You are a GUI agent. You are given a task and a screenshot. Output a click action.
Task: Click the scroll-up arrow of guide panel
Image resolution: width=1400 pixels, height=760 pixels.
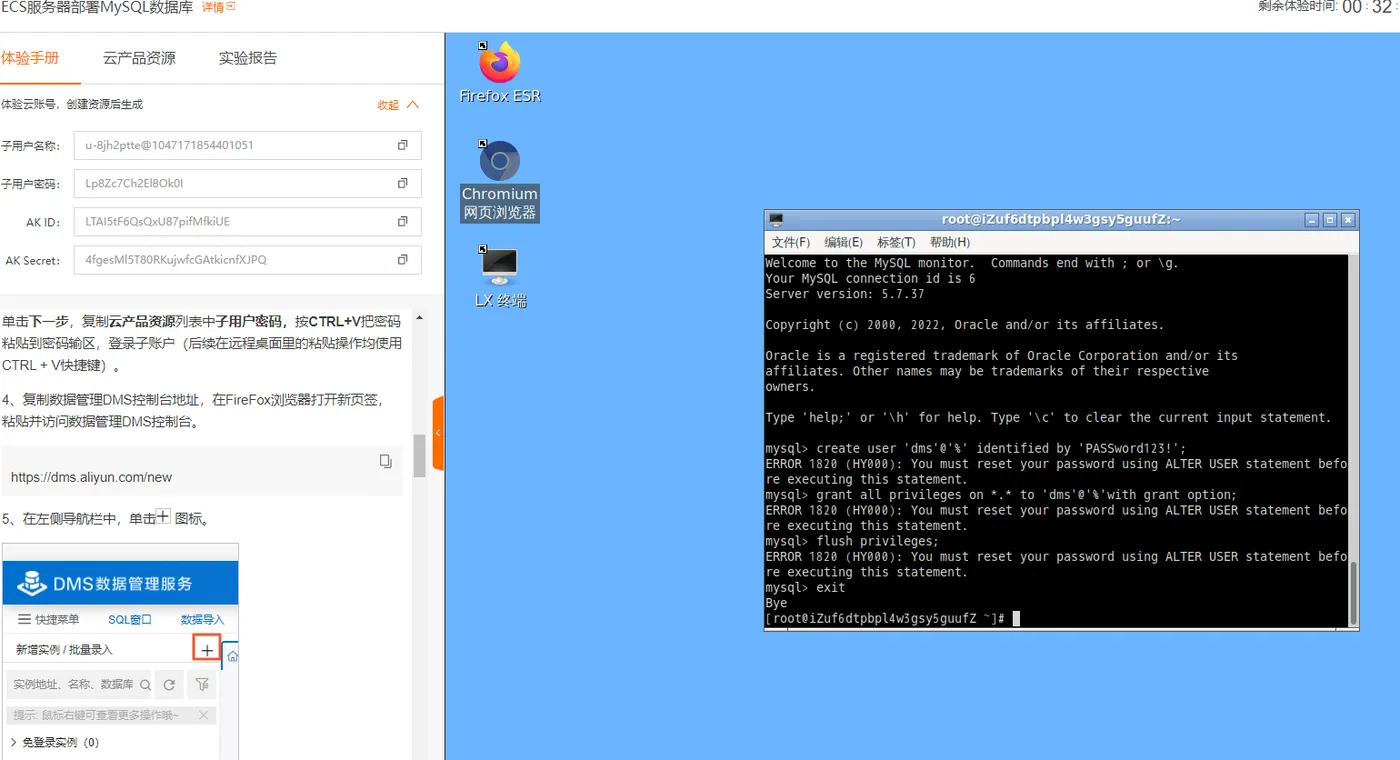(x=419, y=318)
